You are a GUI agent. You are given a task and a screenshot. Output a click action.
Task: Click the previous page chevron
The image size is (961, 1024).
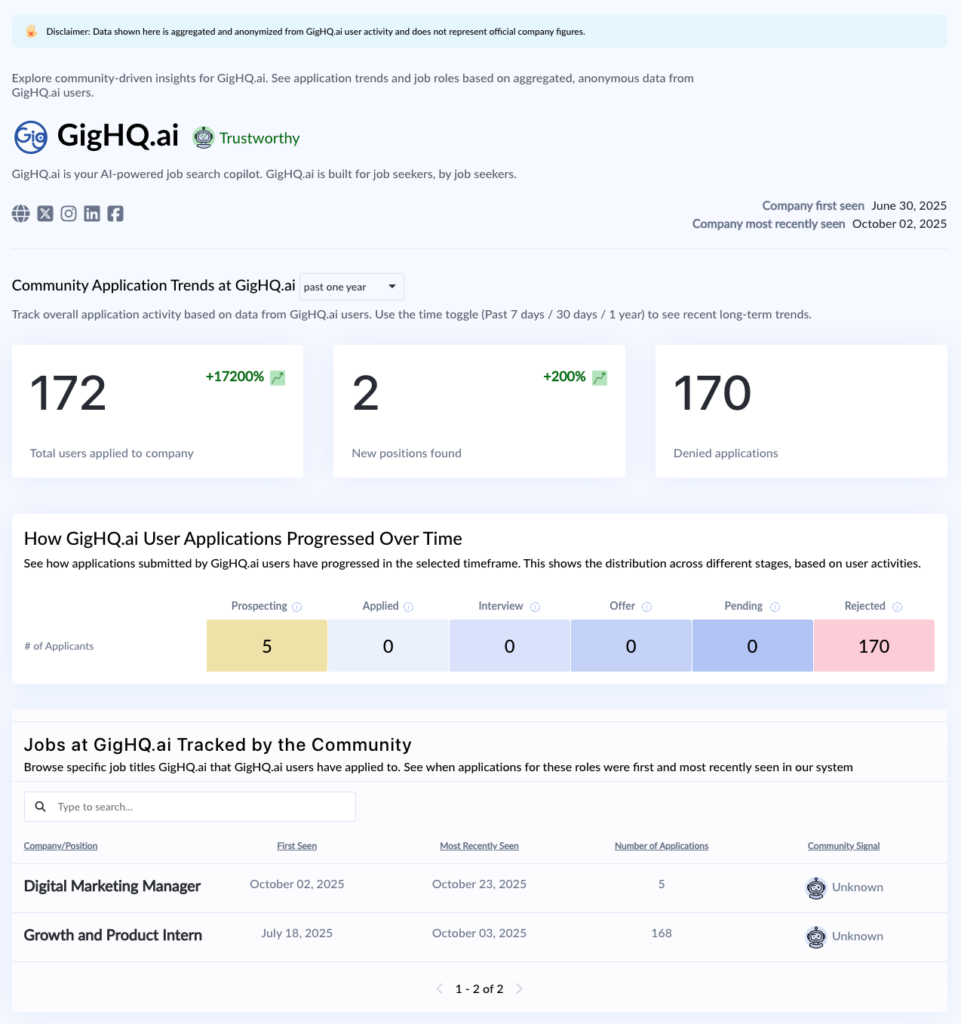[440, 988]
